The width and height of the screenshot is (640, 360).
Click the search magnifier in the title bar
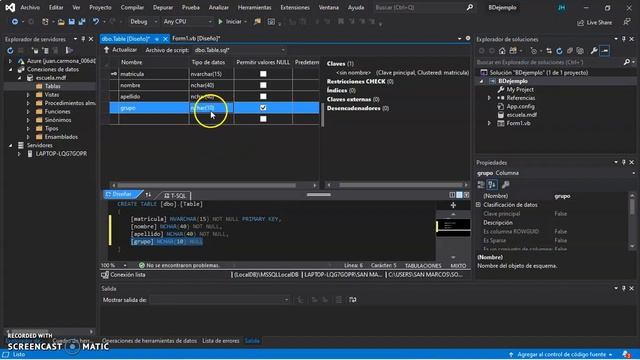470,7
